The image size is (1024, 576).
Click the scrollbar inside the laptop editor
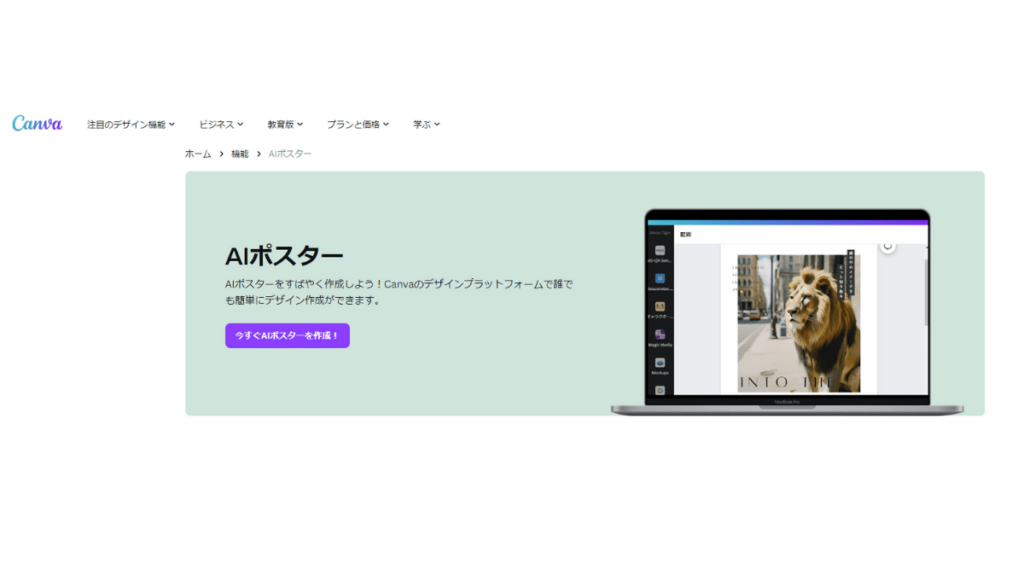point(926,290)
